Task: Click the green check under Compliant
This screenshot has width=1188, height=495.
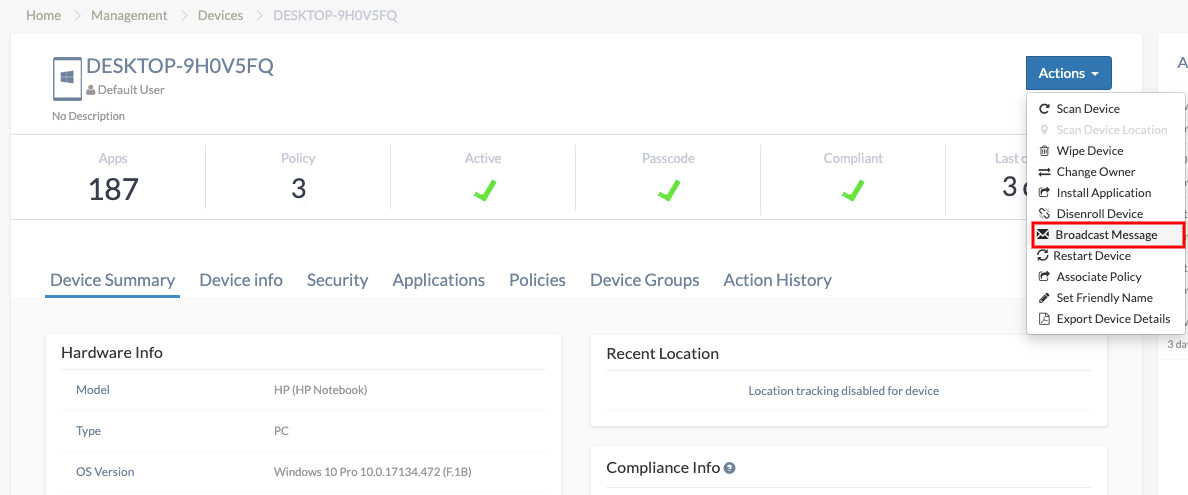Action: tap(853, 190)
